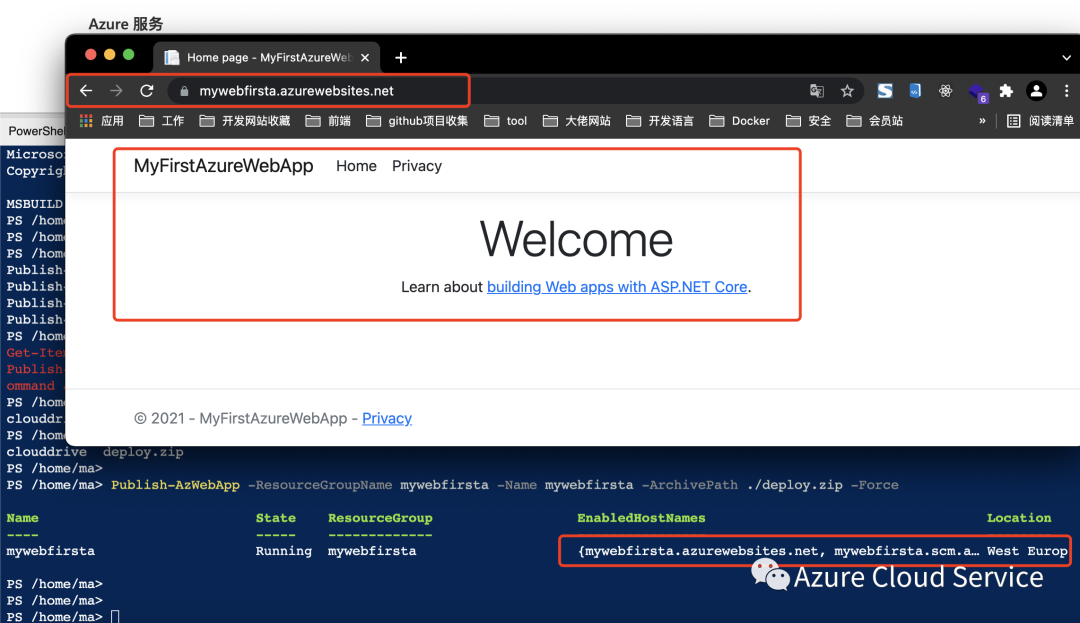
Task: View site info via the padlock icon
Action: click(184, 91)
